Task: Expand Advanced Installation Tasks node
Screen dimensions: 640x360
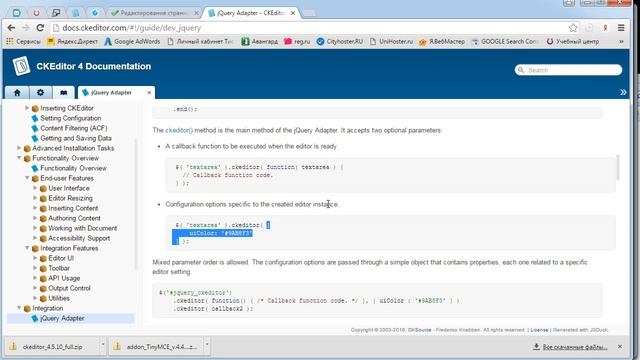Action: (x=19, y=148)
